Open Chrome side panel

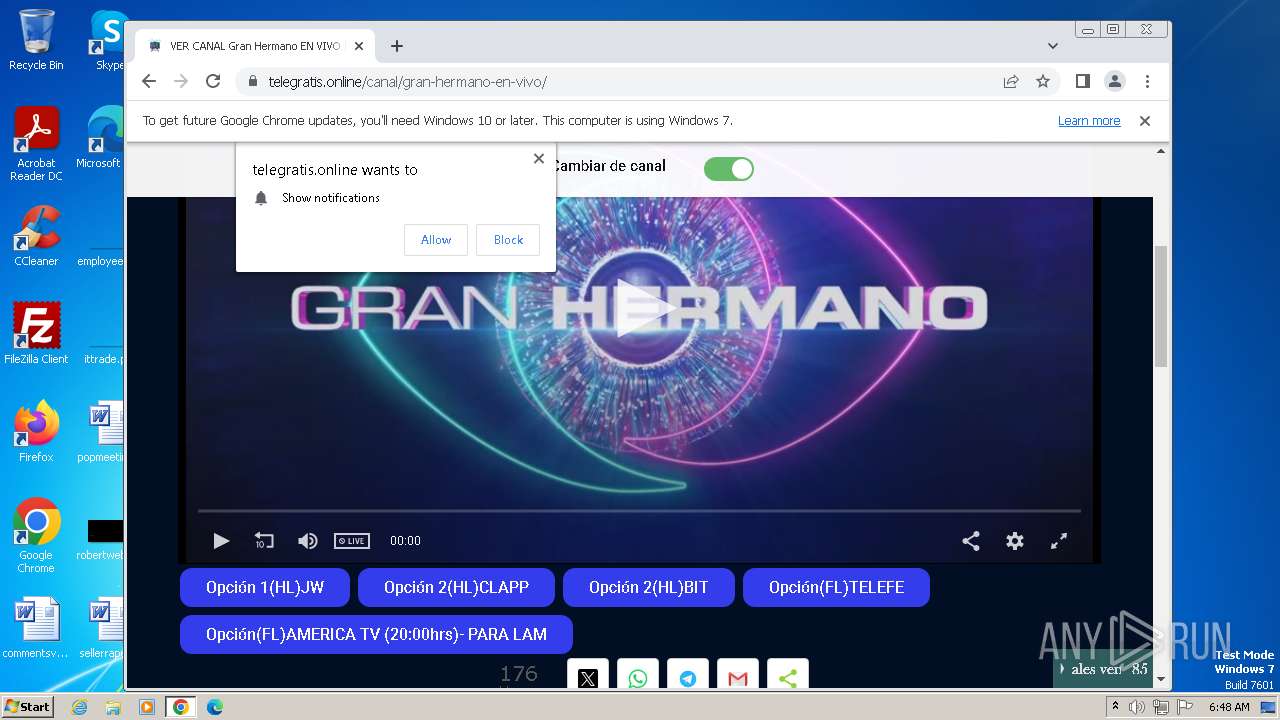click(1083, 81)
